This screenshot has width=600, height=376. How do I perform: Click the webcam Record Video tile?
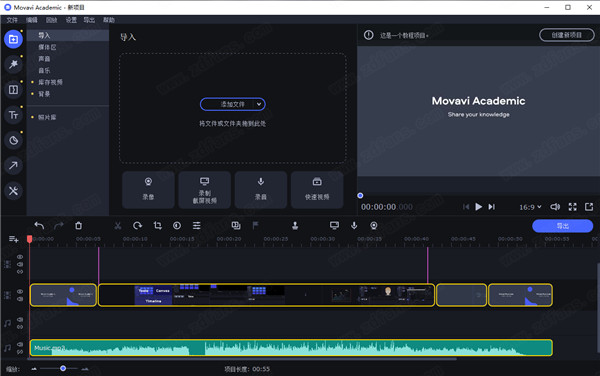(x=148, y=190)
